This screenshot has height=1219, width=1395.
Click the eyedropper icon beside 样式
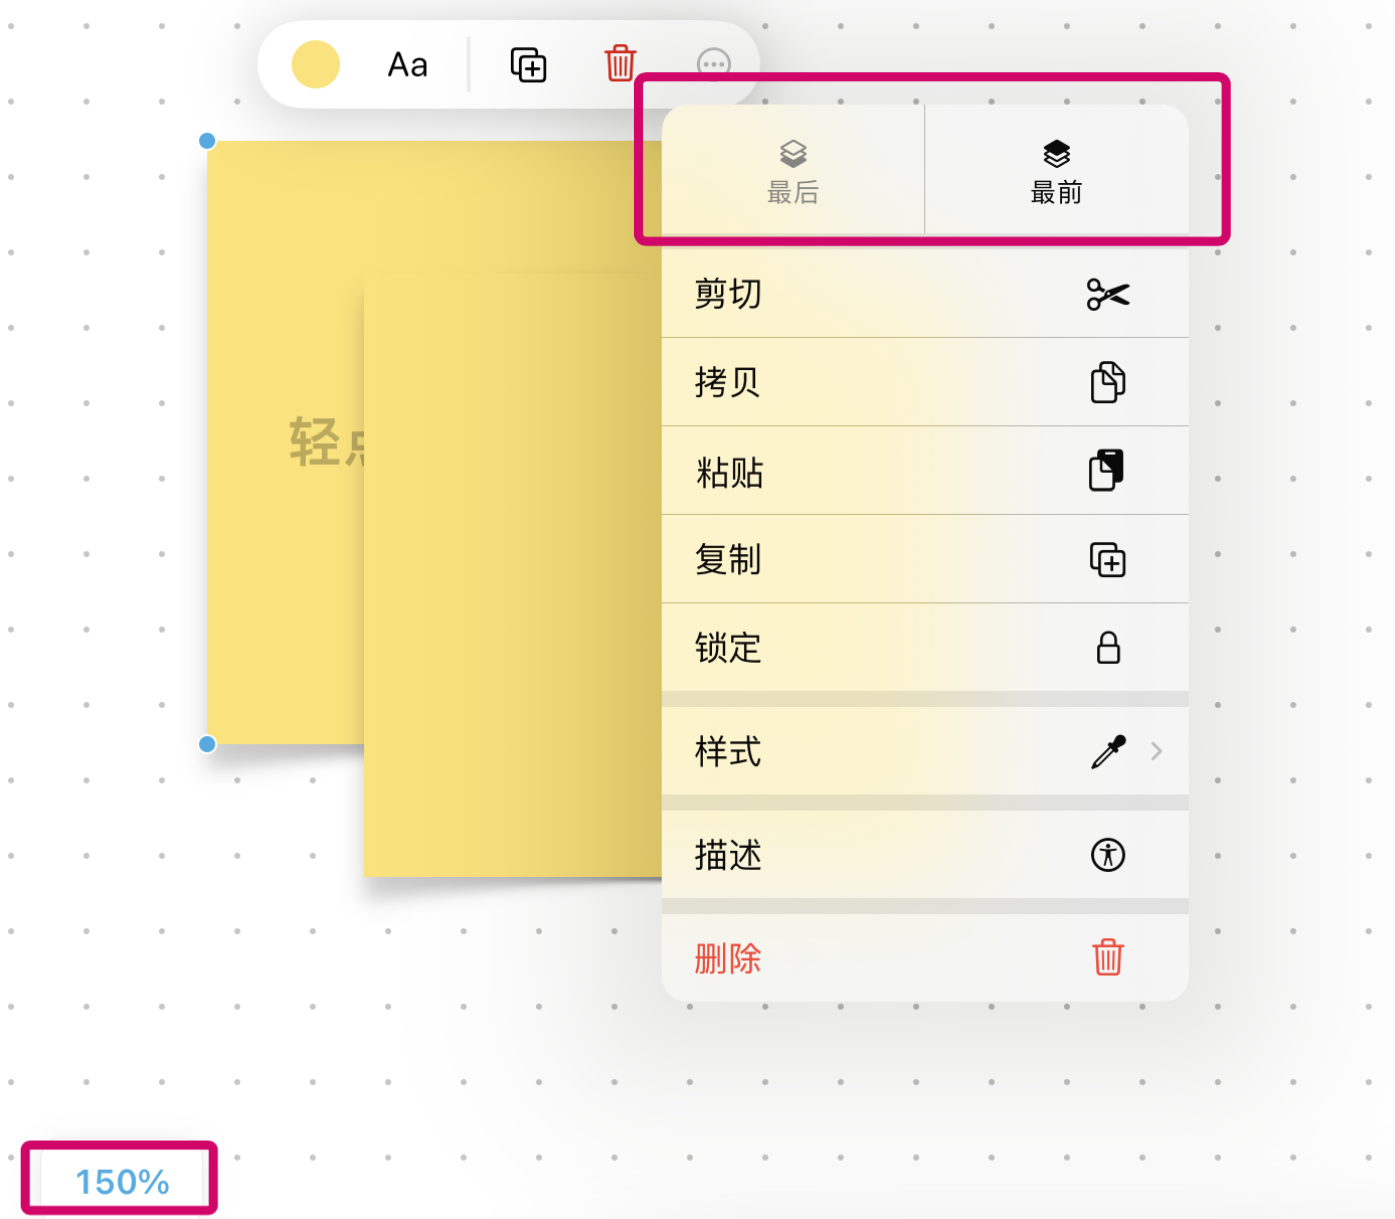point(1110,751)
